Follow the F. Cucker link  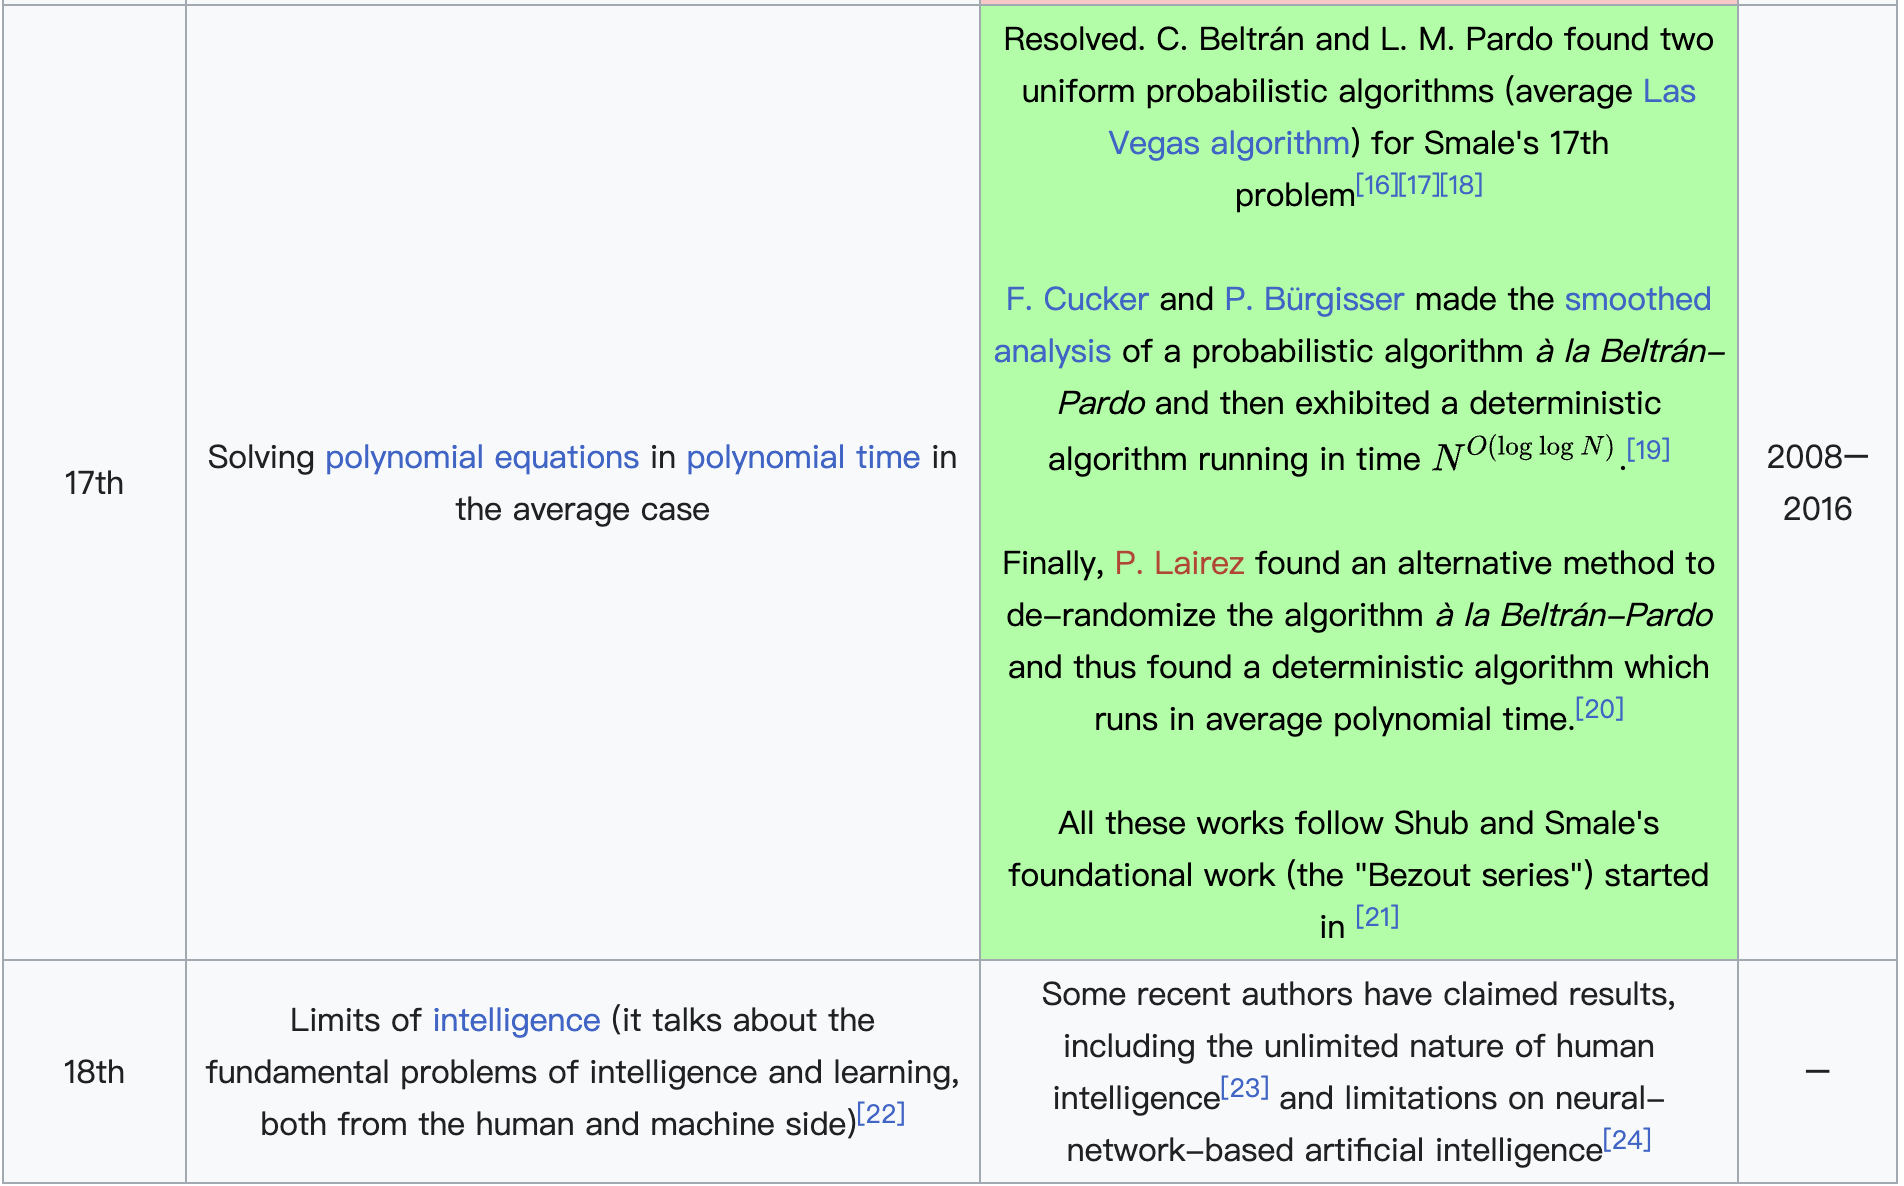(1076, 299)
